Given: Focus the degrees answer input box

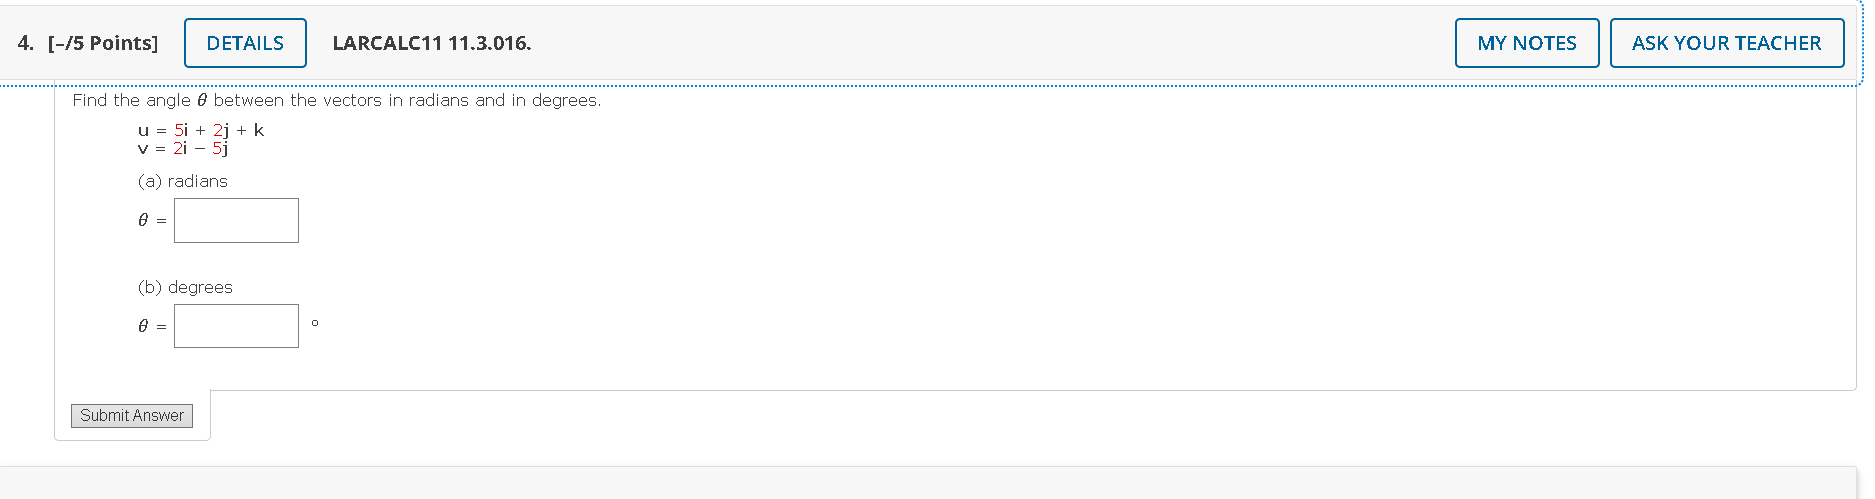Looking at the screenshot, I should [236, 326].
